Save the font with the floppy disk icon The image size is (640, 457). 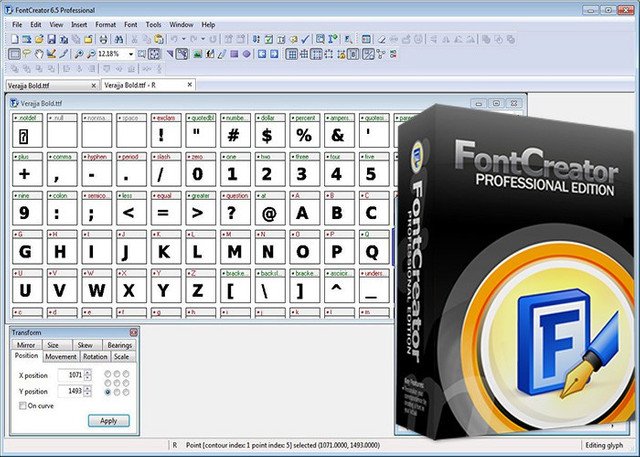pyautogui.click(x=51, y=39)
